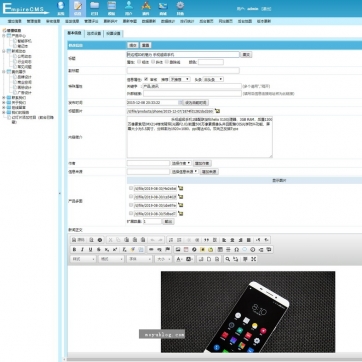This screenshot has height=362, width=362.
Task: Click the underline icon in the editor
Action: coord(91,249)
